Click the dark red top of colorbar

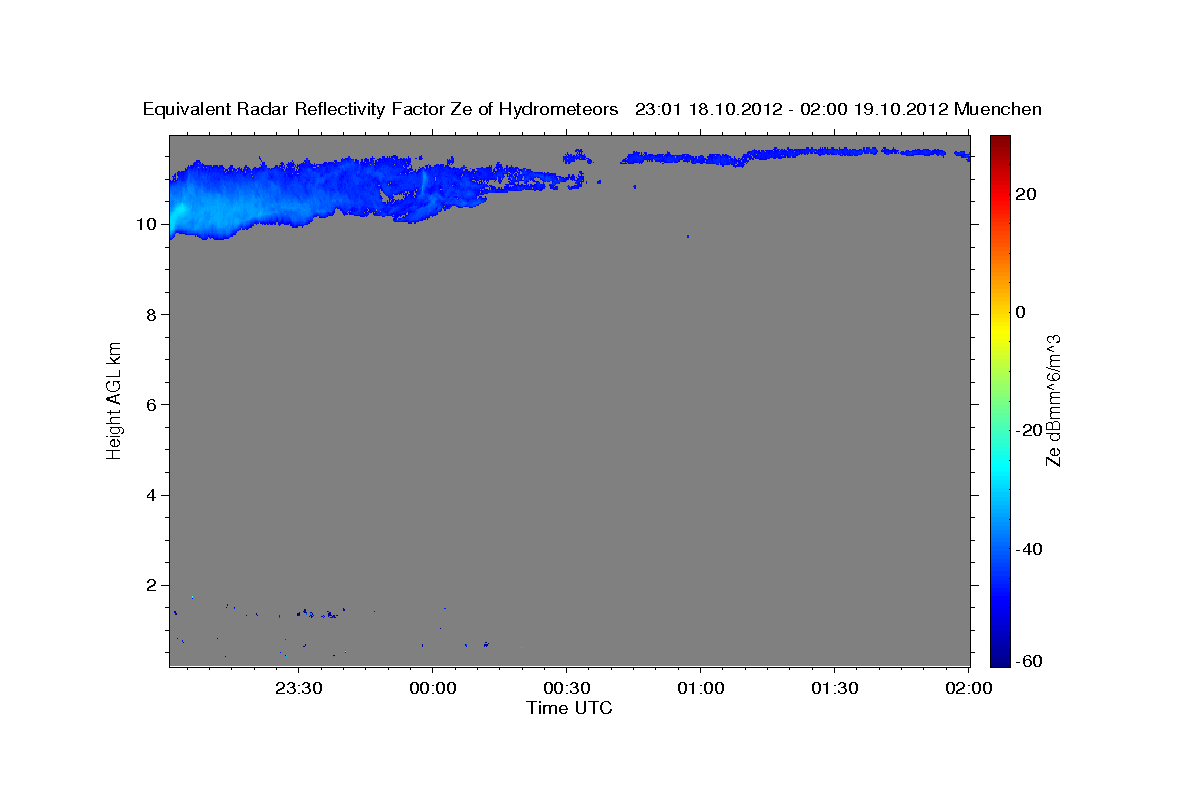[x=999, y=145]
